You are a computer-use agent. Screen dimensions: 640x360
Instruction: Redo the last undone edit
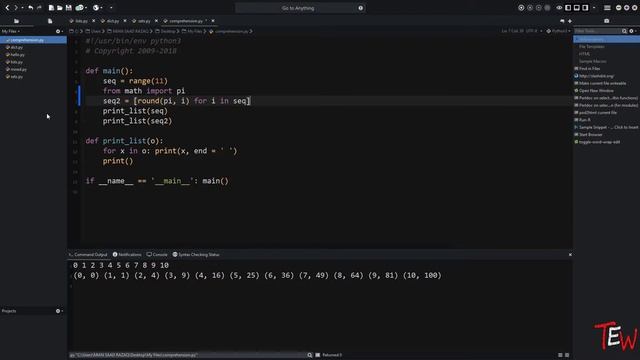click(39, 8)
